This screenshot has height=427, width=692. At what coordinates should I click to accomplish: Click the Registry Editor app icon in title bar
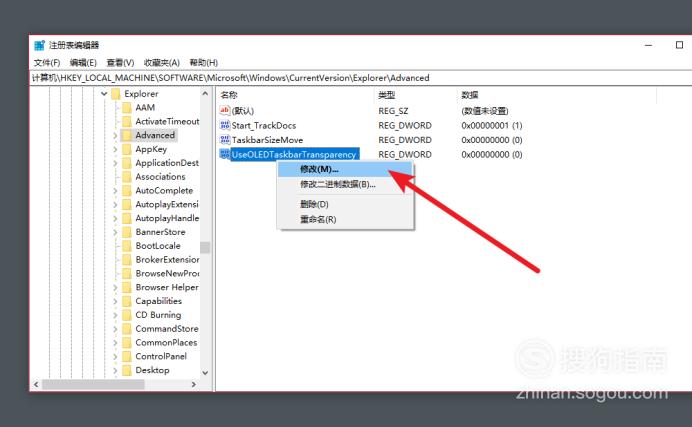click(x=39, y=45)
